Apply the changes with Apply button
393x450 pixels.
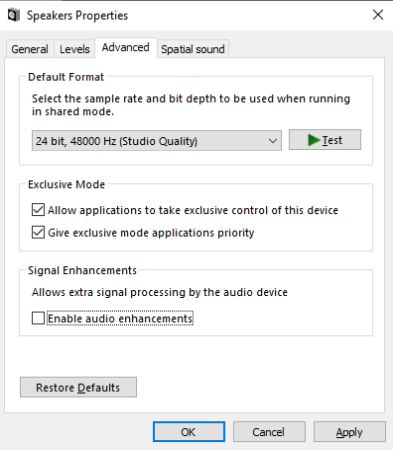pos(349,432)
